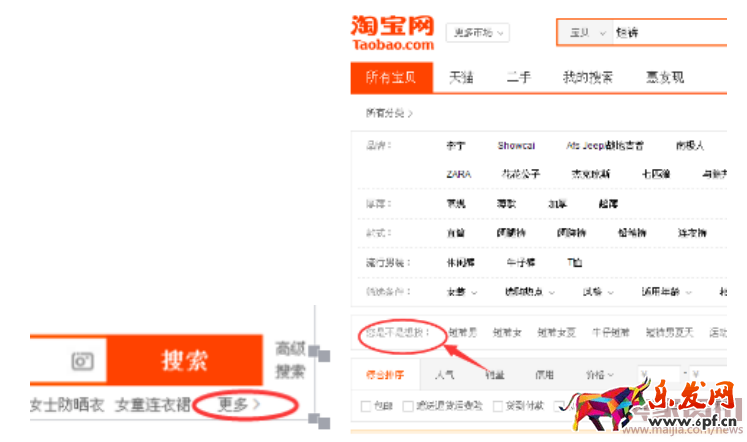Filter by brand 南极人

[690, 146]
